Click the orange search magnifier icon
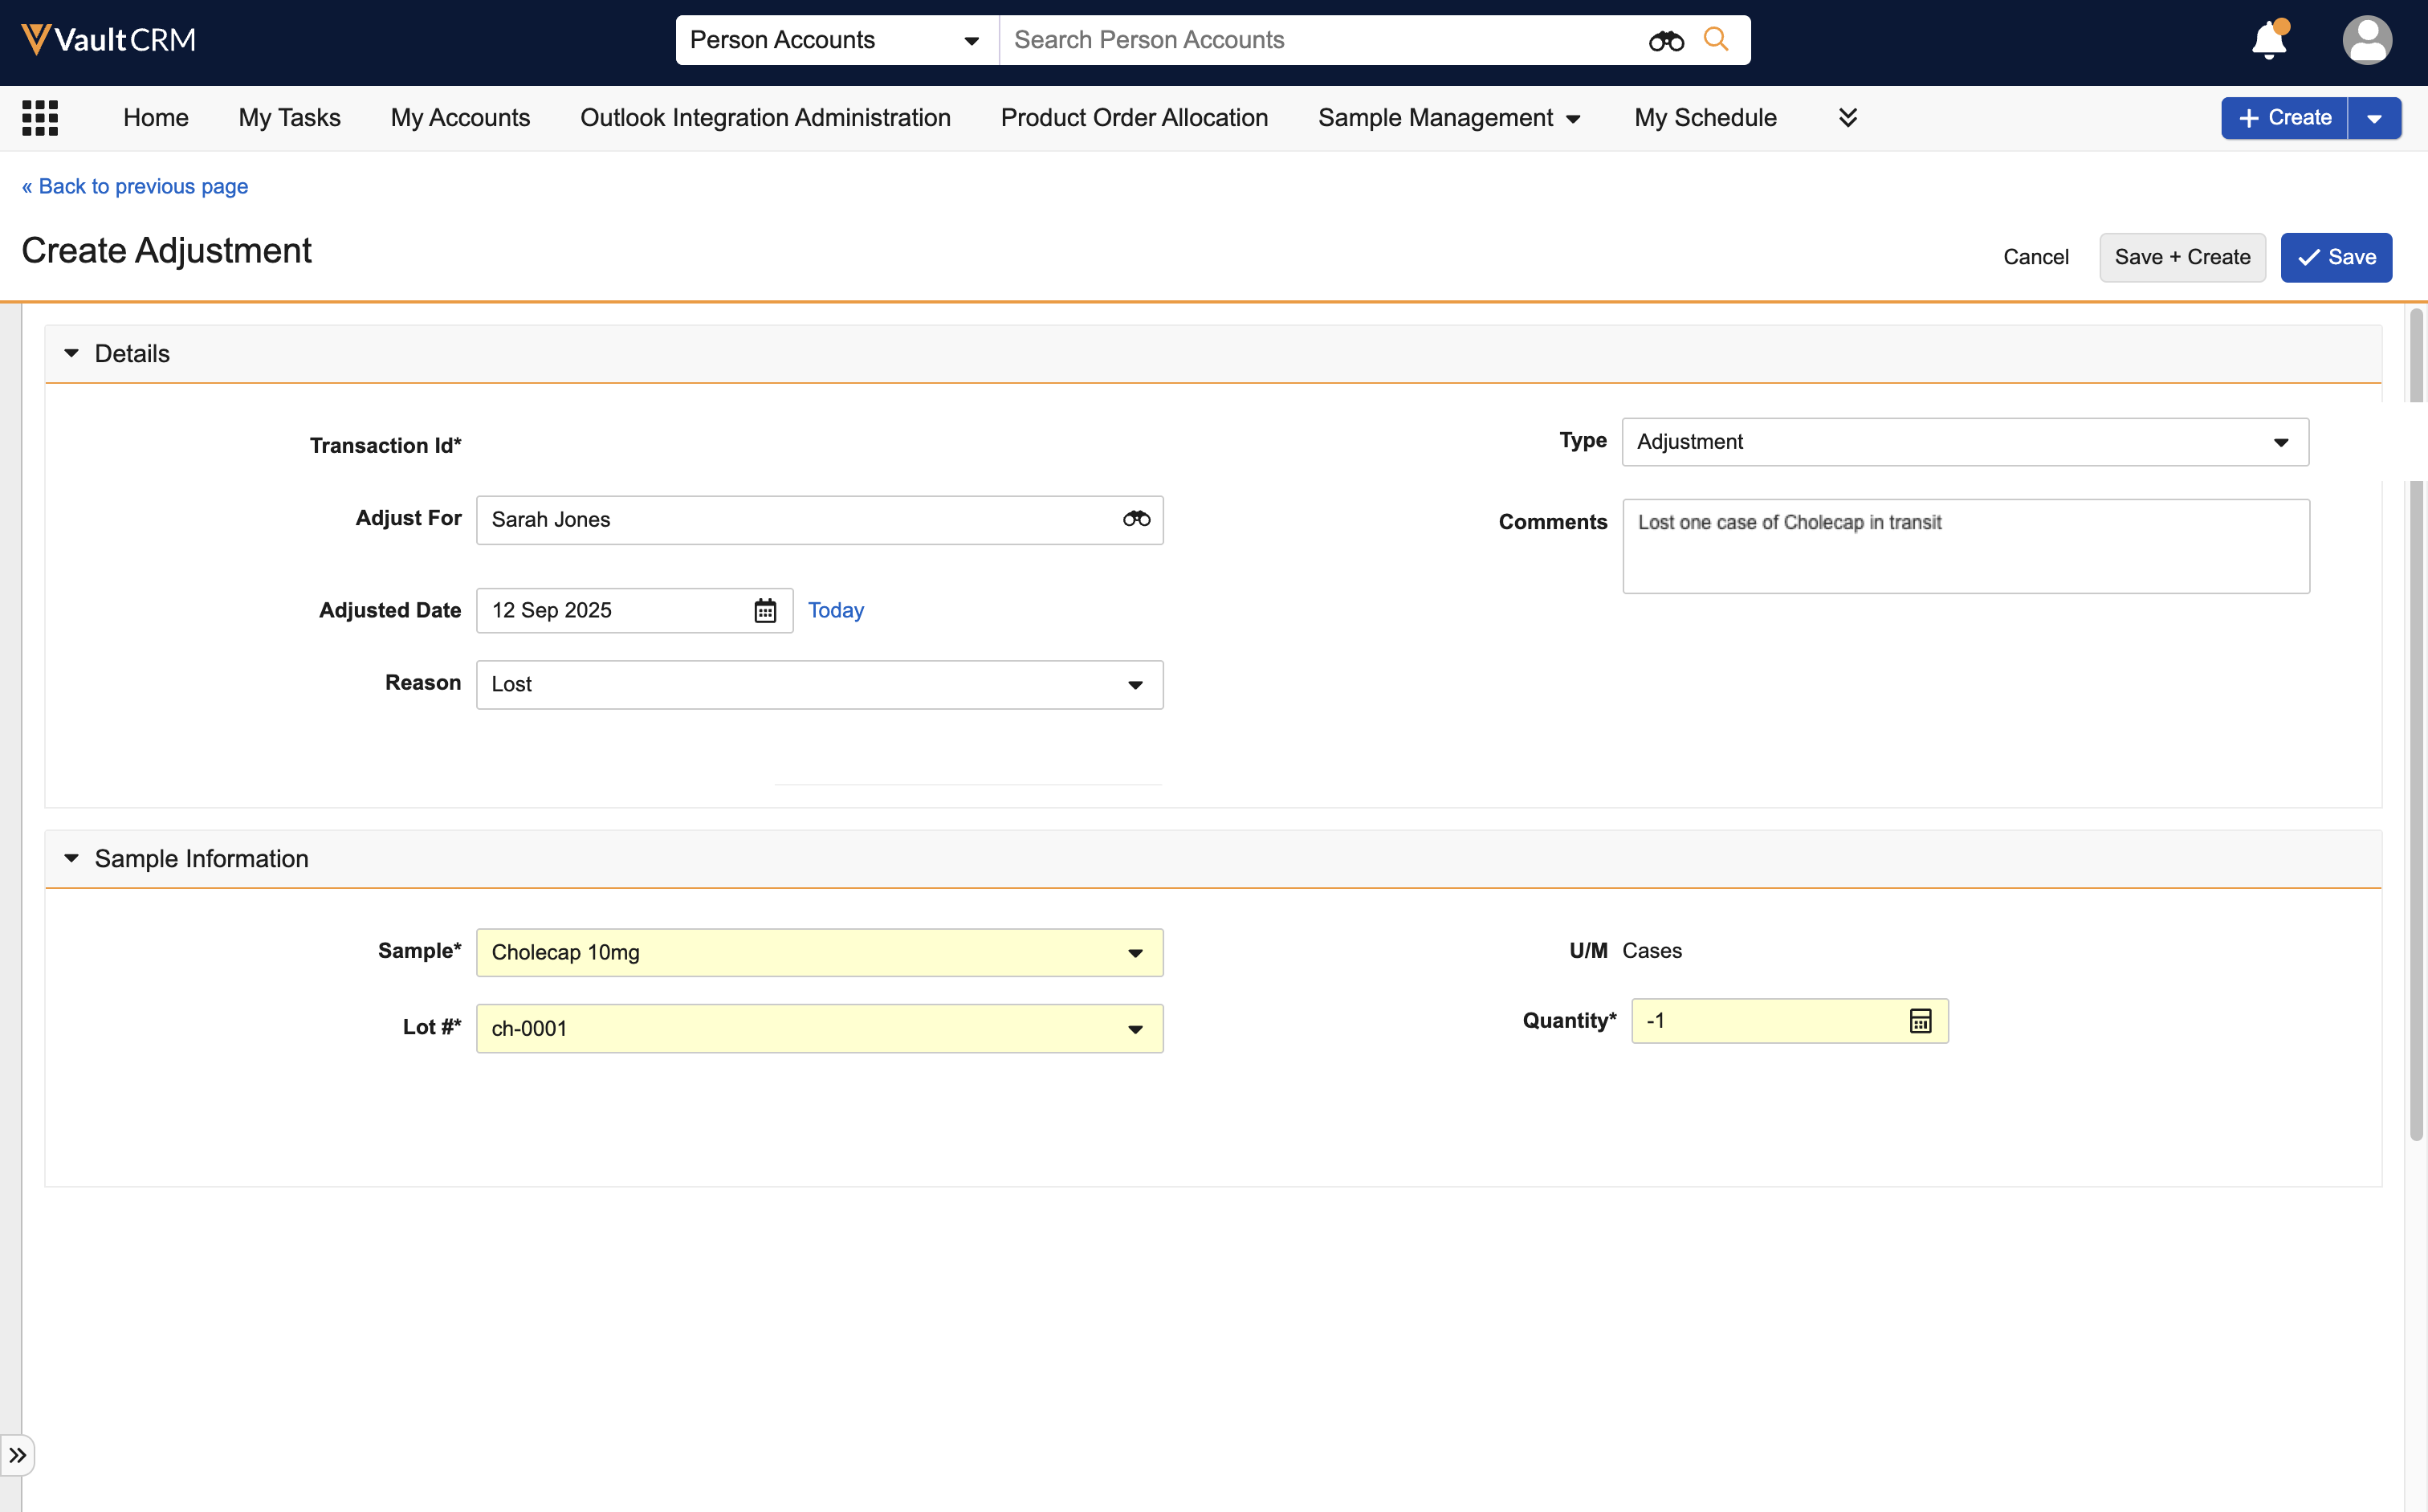This screenshot has width=2428, height=1512. tap(1716, 40)
